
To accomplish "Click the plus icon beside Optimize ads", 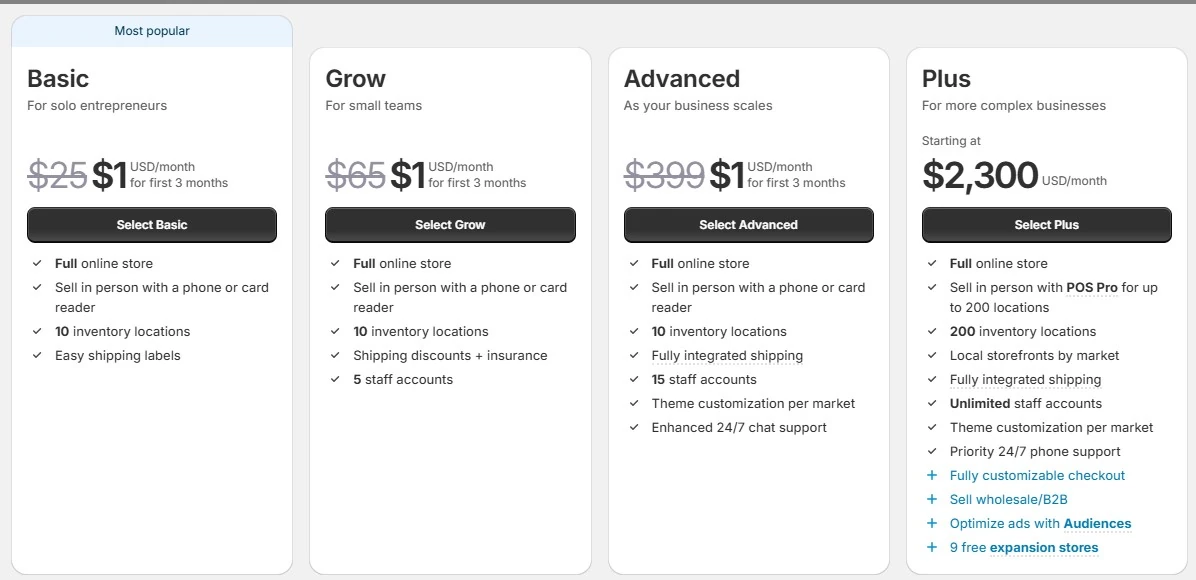I will pyautogui.click(x=932, y=524).
